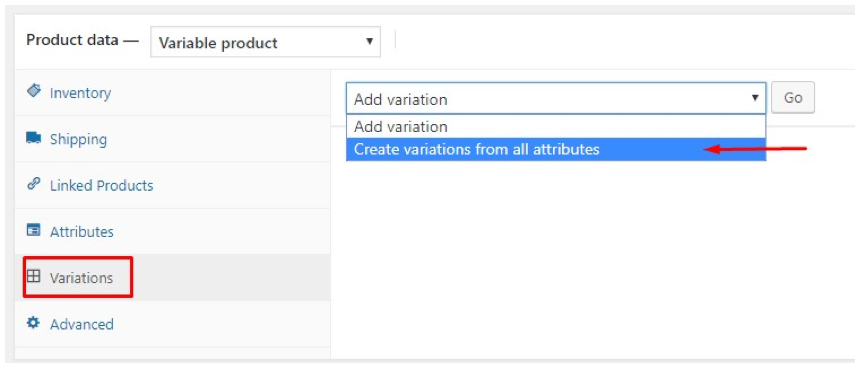Click the Advanced gear icon
This screenshot has width=863, height=374.
[x=34, y=323]
